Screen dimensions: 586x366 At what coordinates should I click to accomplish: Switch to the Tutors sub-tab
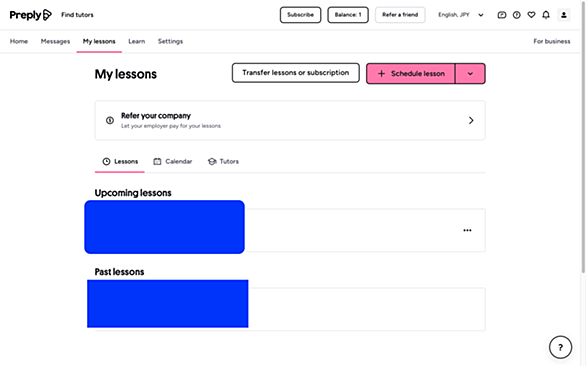point(223,162)
